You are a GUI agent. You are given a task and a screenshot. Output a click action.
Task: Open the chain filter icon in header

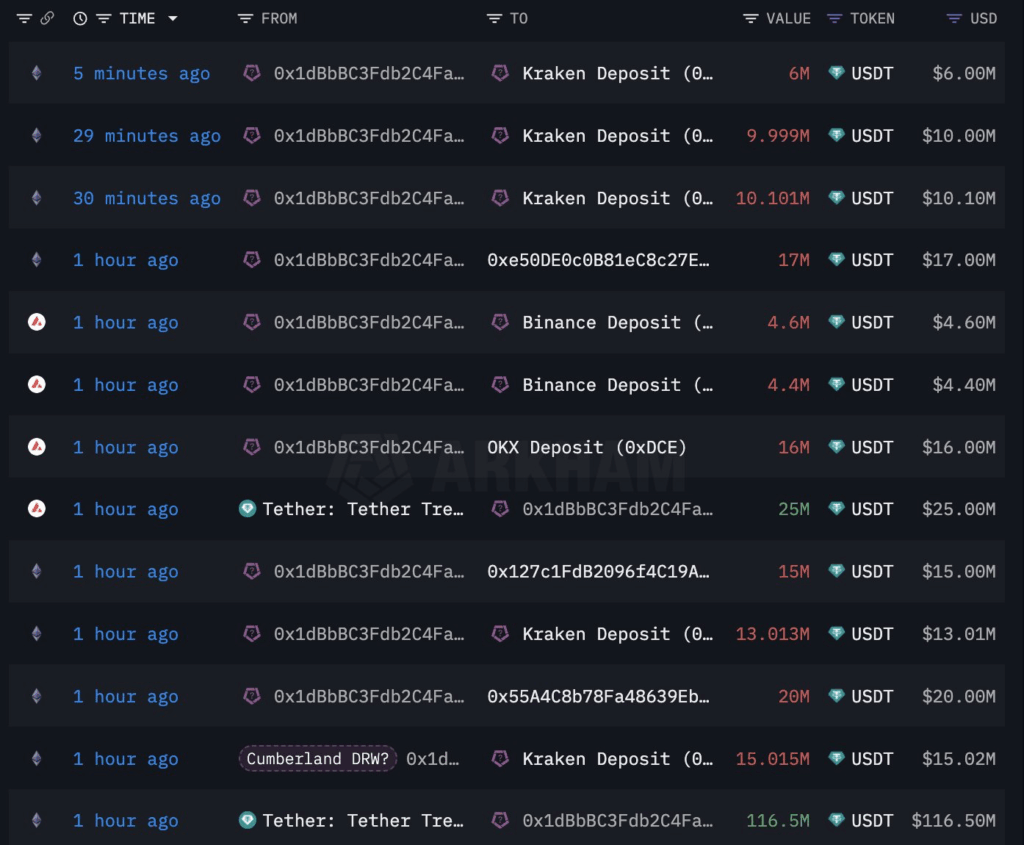[24, 19]
